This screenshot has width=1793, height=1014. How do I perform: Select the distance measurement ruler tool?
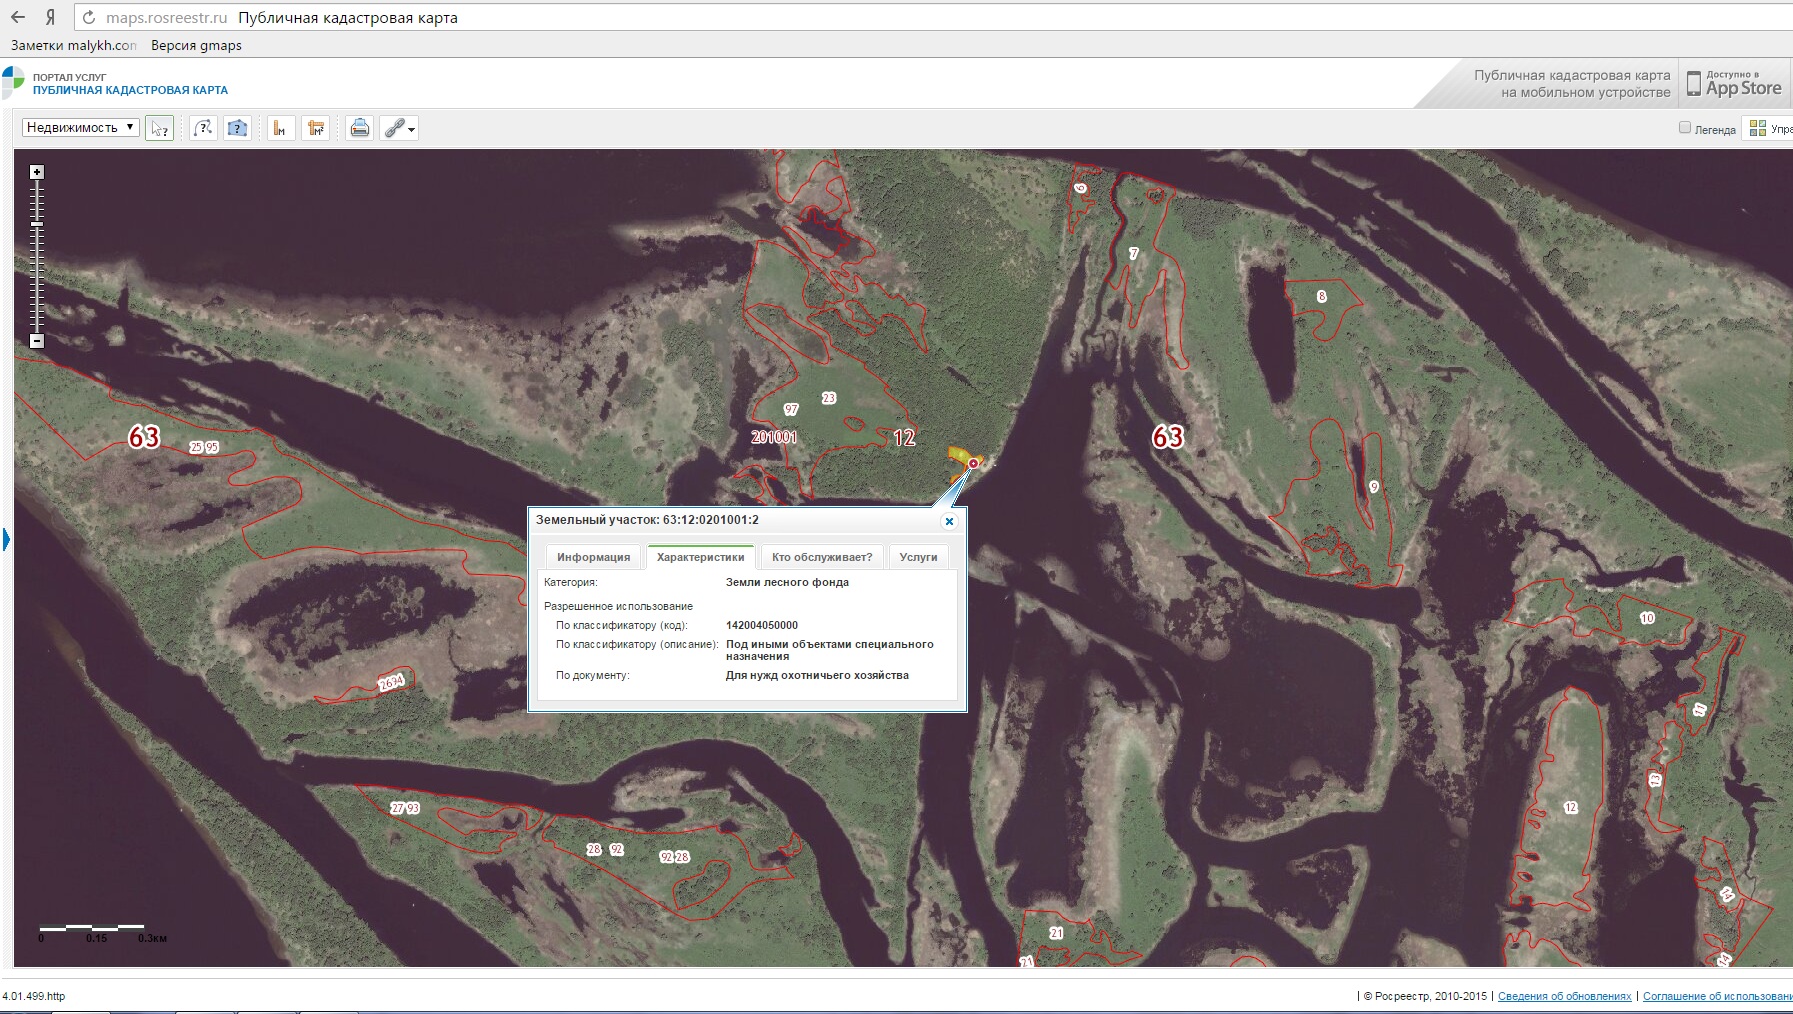(x=281, y=128)
